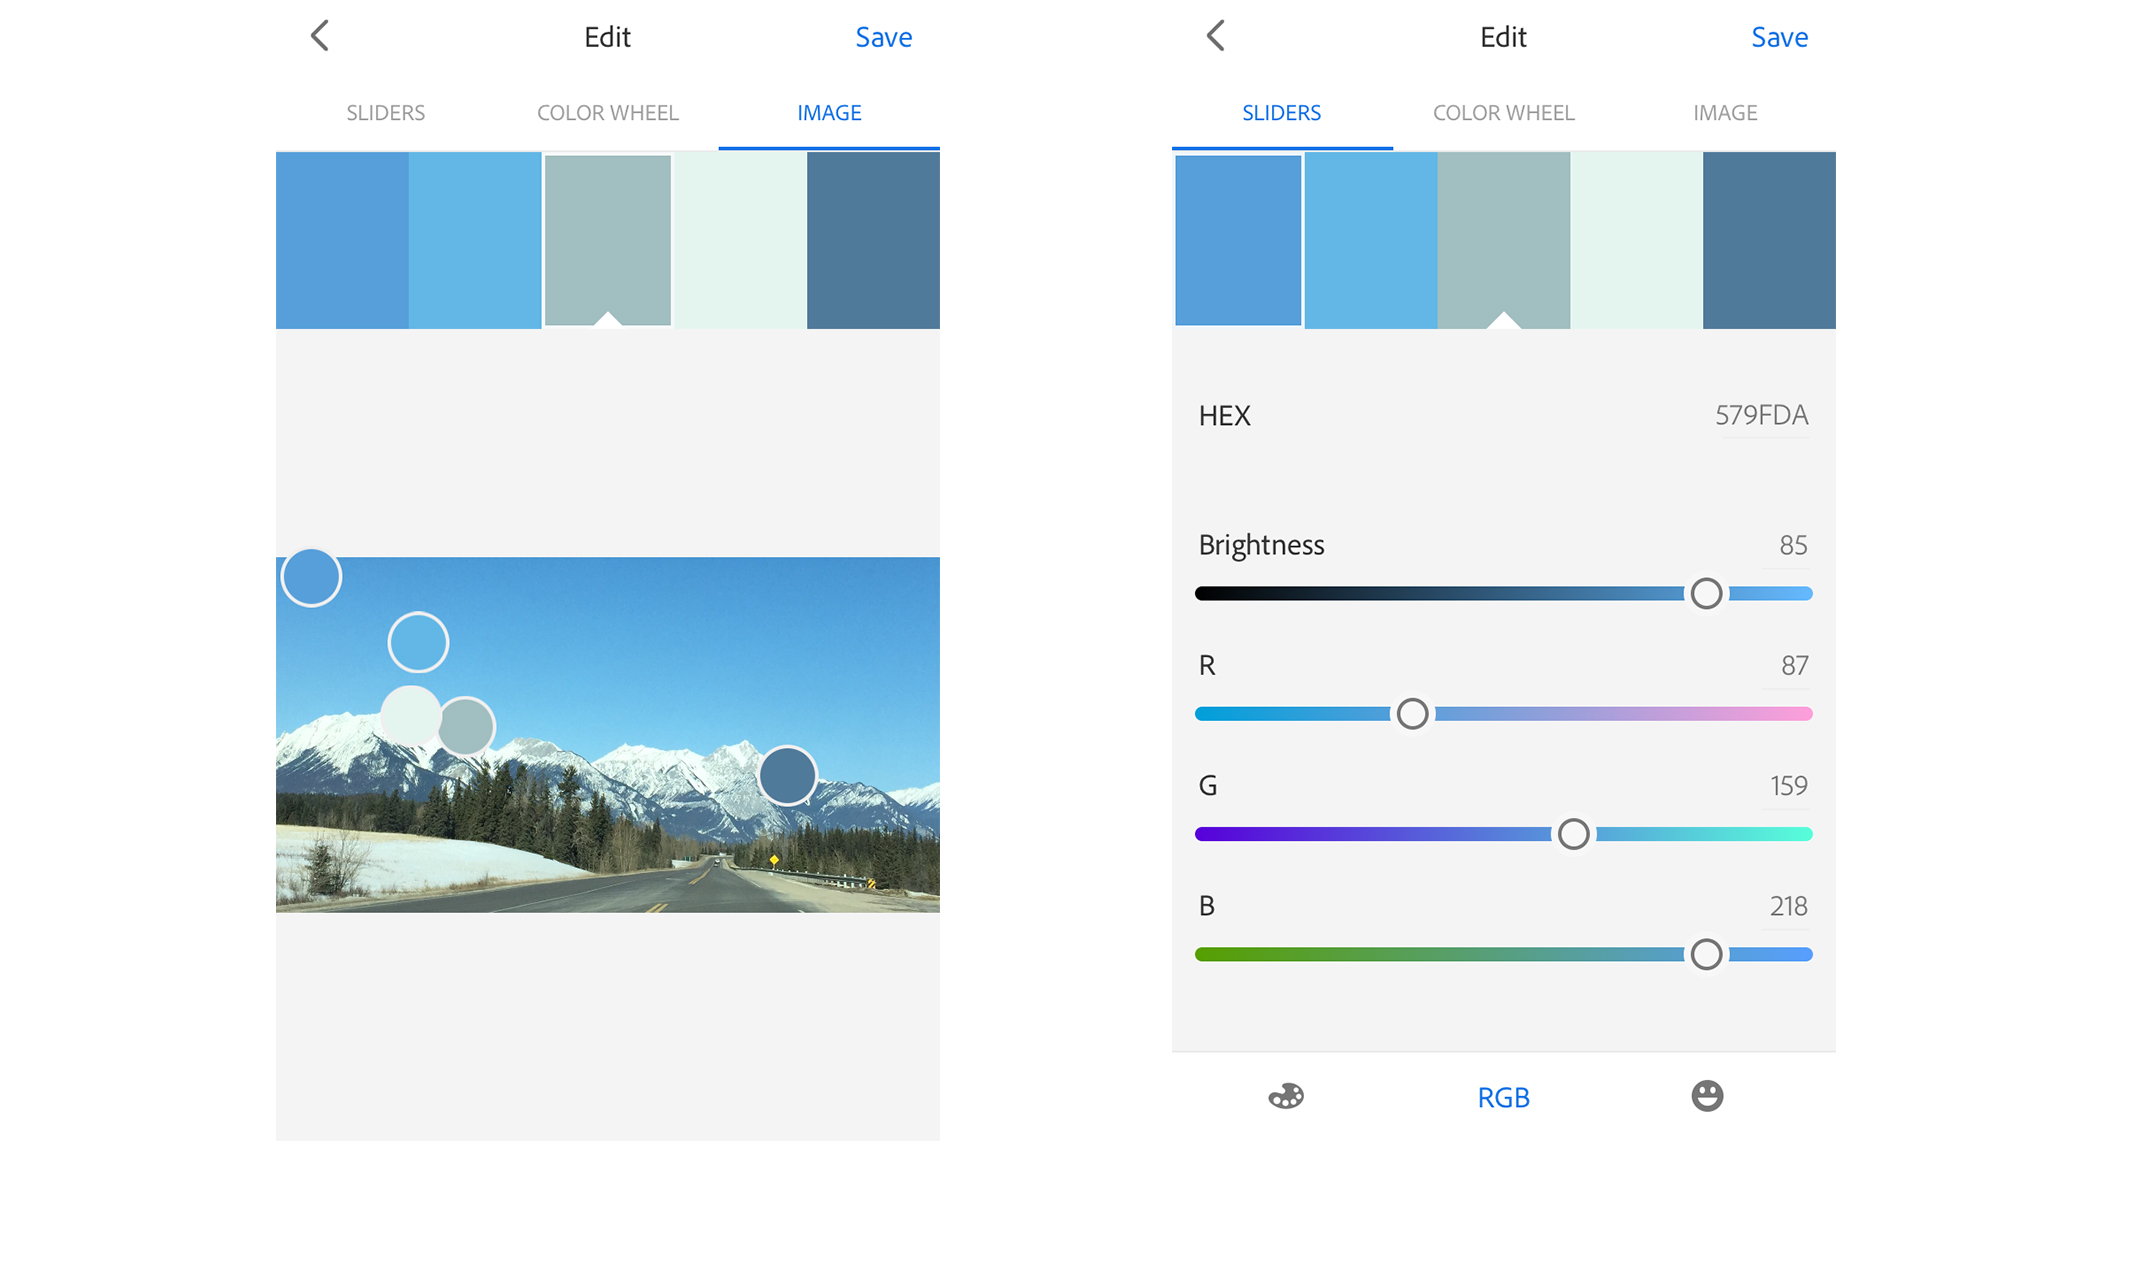Click the G channel slider handle
The width and height of the screenshot is (2133, 1279).
(x=1573, y=833)
